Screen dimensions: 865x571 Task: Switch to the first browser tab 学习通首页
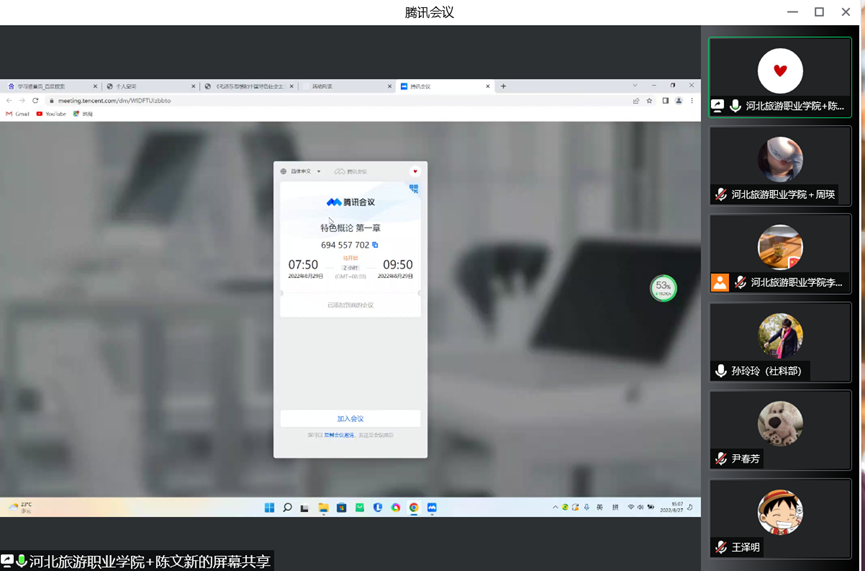coord(50,86)
